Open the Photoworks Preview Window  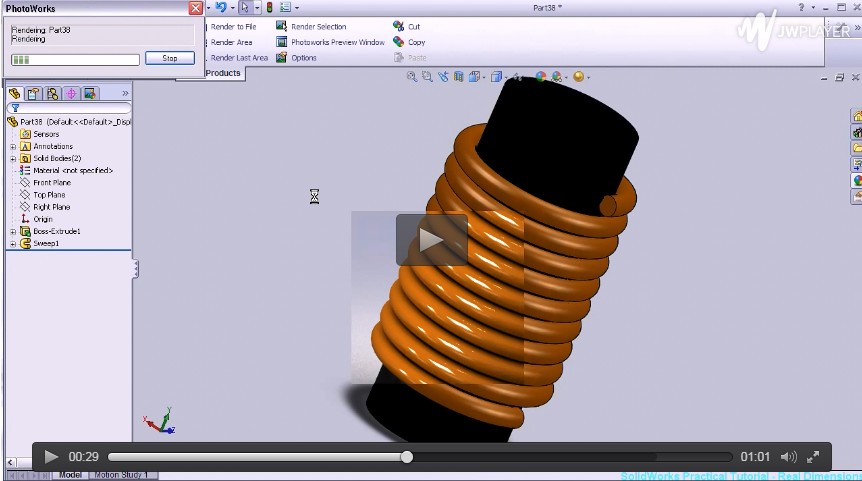(337, 42)
